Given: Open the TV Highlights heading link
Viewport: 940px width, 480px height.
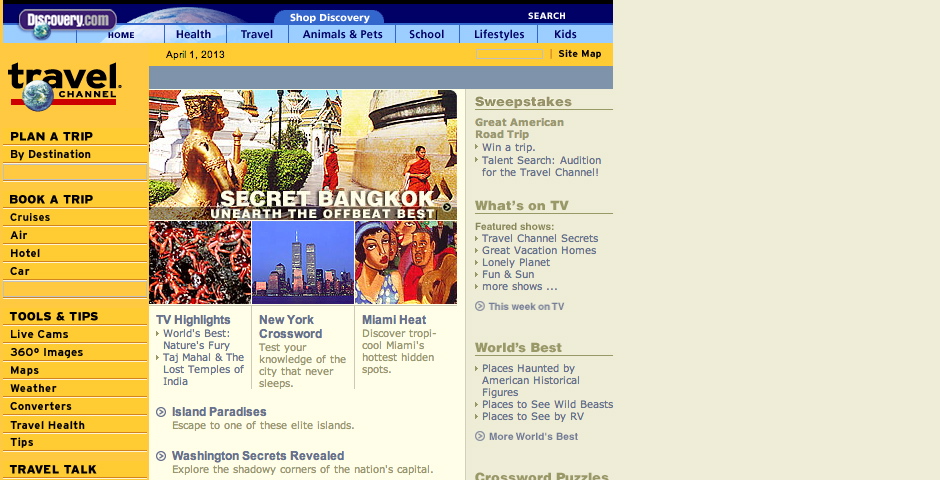Looking at the screenshot, I should point(193,320).
